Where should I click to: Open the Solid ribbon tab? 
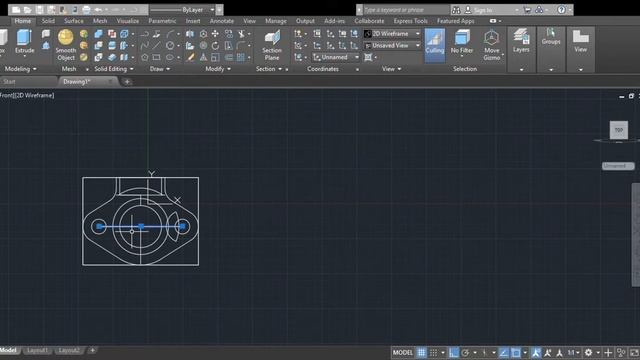(x=48, y=21)
